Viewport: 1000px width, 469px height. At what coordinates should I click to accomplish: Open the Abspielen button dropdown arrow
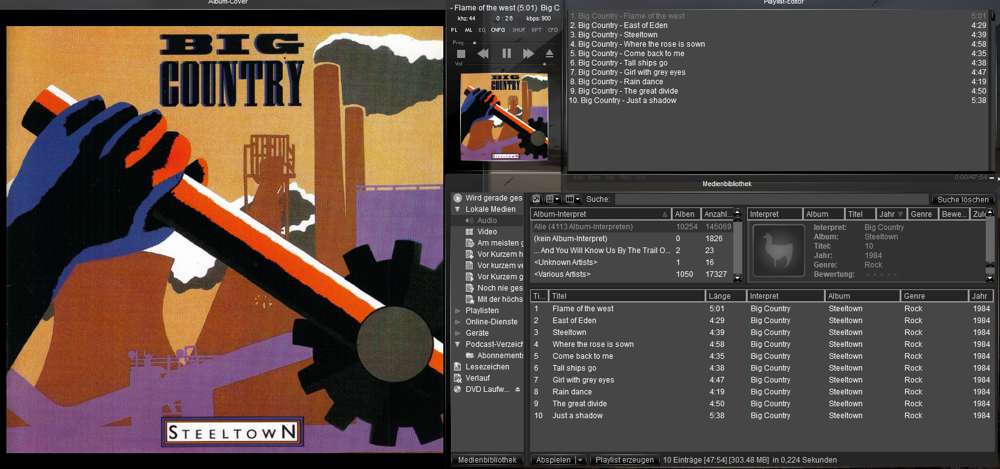(580, 460)
